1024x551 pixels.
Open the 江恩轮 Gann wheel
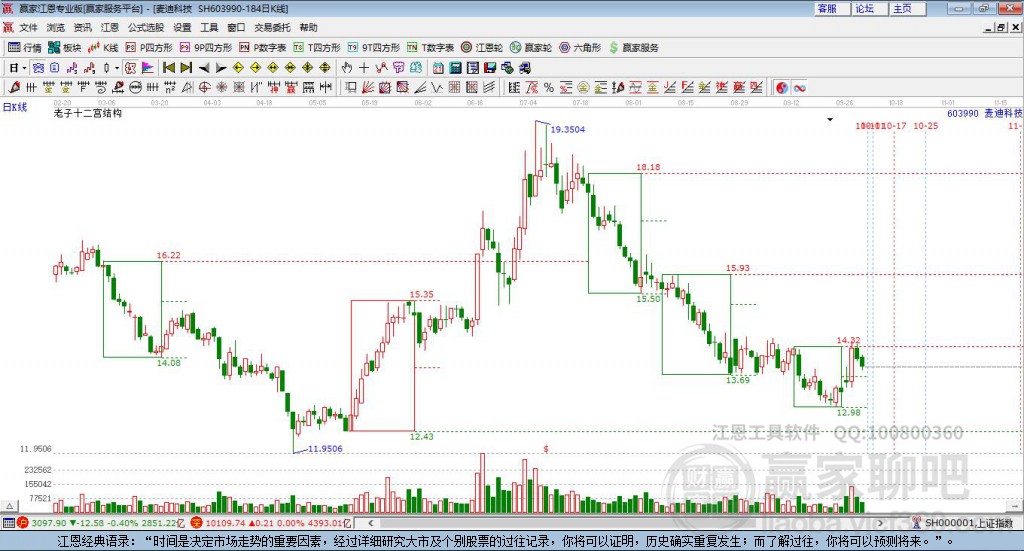(x=482, y=48)
